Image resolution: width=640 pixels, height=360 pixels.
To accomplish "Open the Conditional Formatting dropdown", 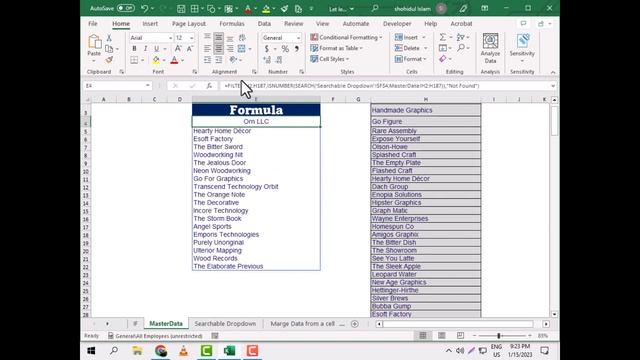I will click(346, 37).
